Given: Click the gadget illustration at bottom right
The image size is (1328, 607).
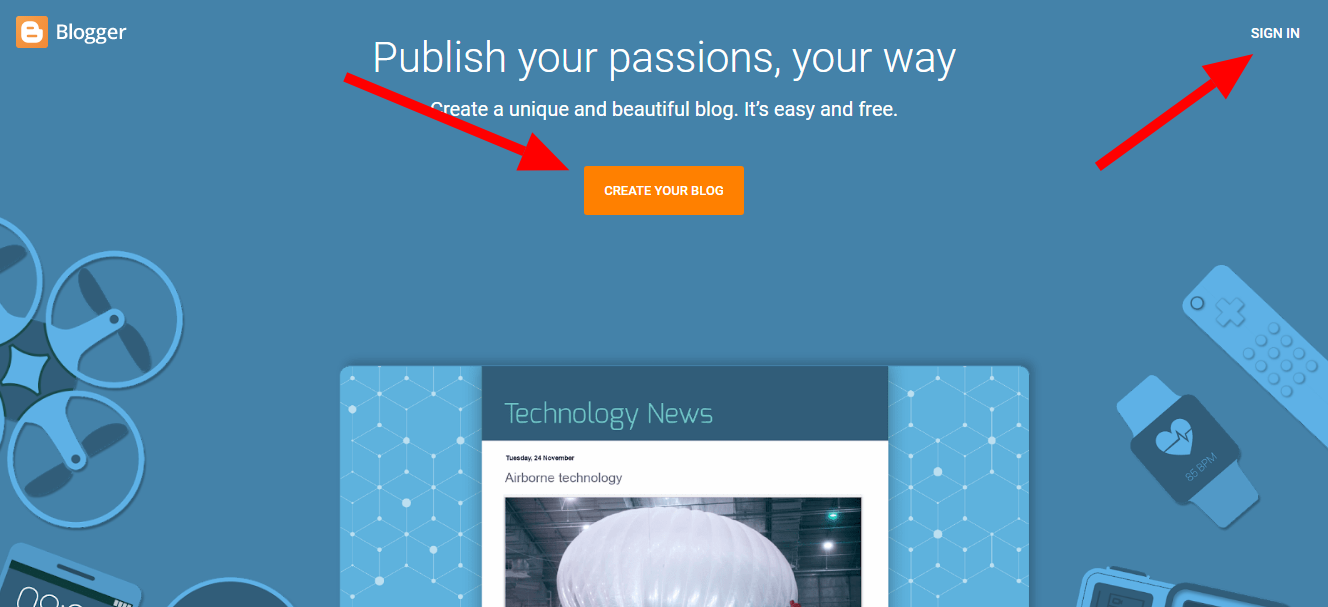Looking at the screenshot, I should [1201, 588].
